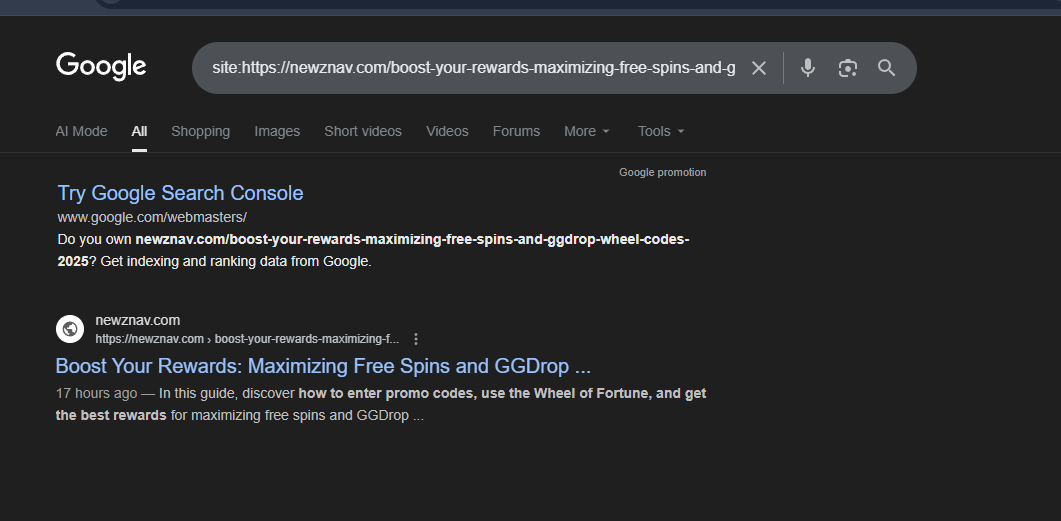Clear the search box text
1061x521 pixels.
click(x=759, y=68)
